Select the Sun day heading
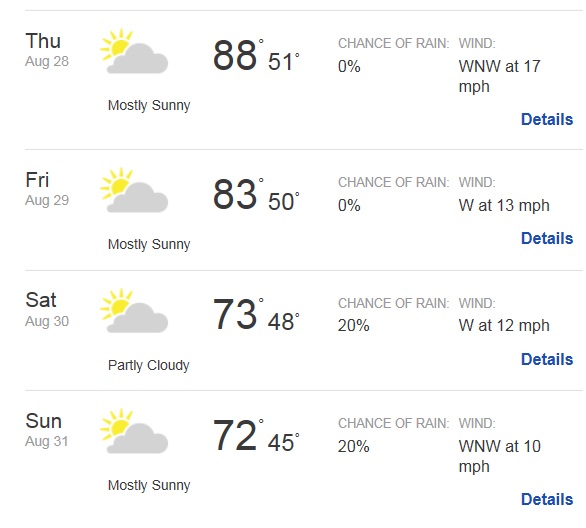 coord(43,421)
